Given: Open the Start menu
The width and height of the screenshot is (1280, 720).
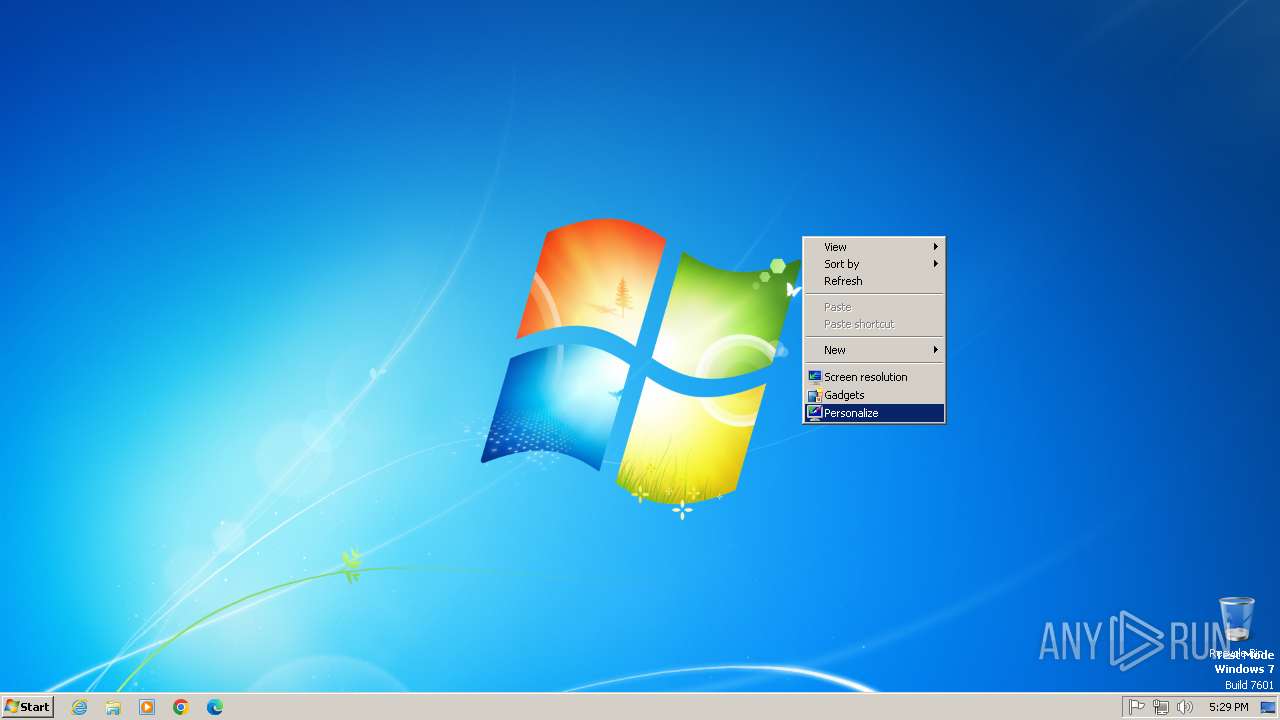Looking at the screenshot, I should point(27,706).
